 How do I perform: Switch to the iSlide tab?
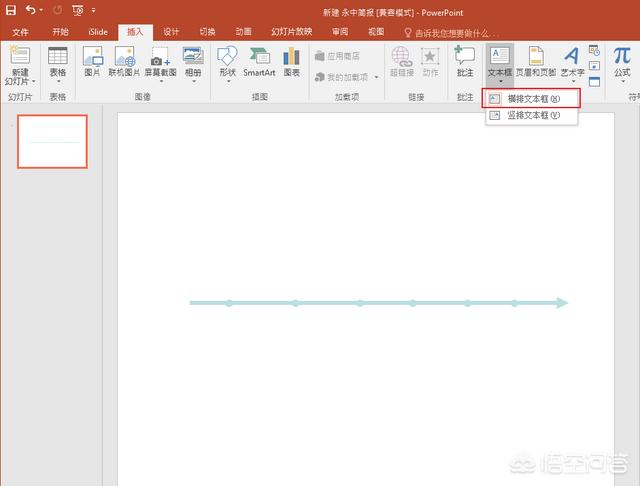(x=97, y=32)
